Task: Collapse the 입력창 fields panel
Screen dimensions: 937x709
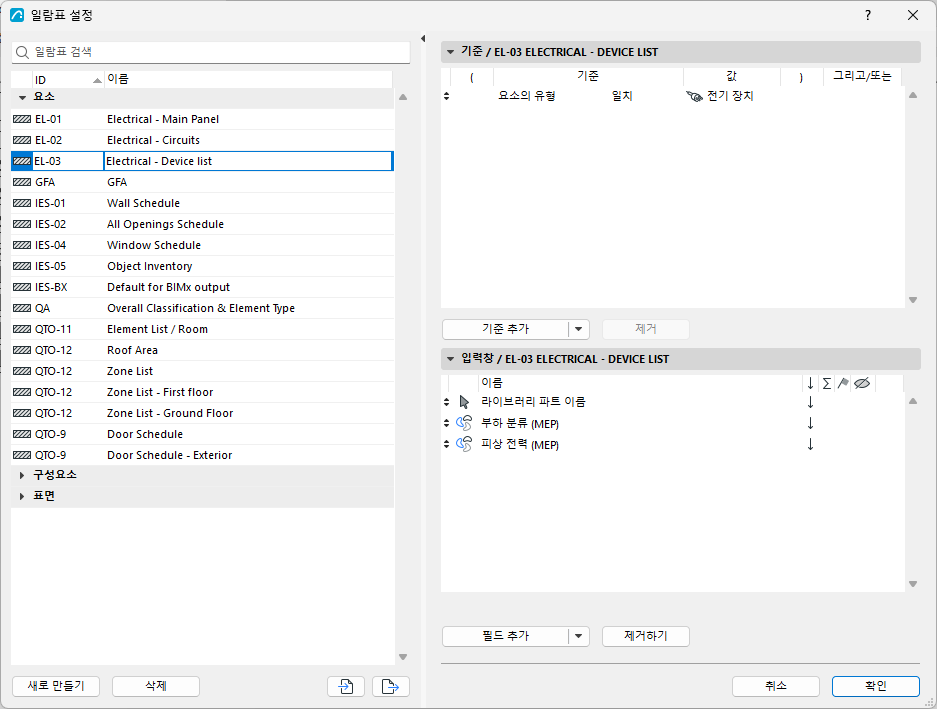Action: [451, 359]
